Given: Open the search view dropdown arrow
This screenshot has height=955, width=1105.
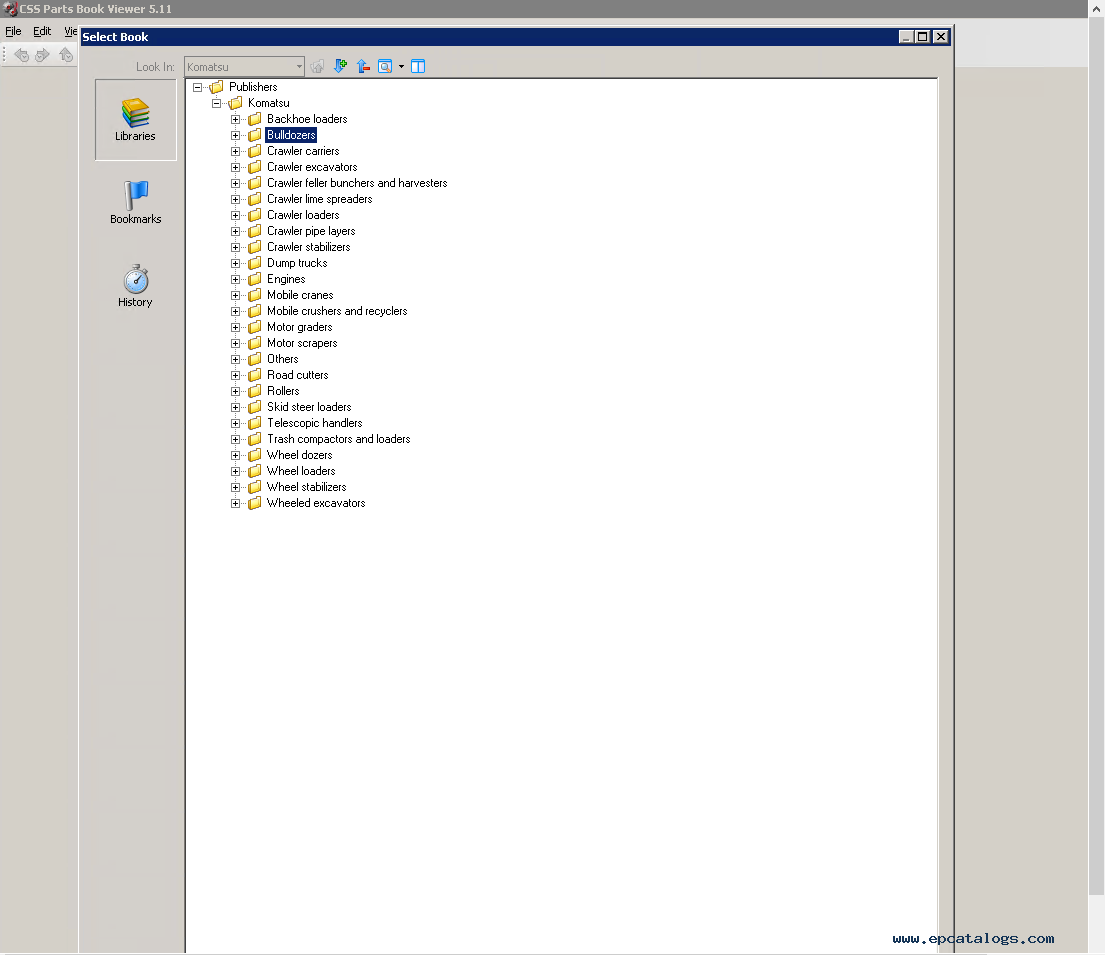Looking at the screenshot, I should (402, 66).
